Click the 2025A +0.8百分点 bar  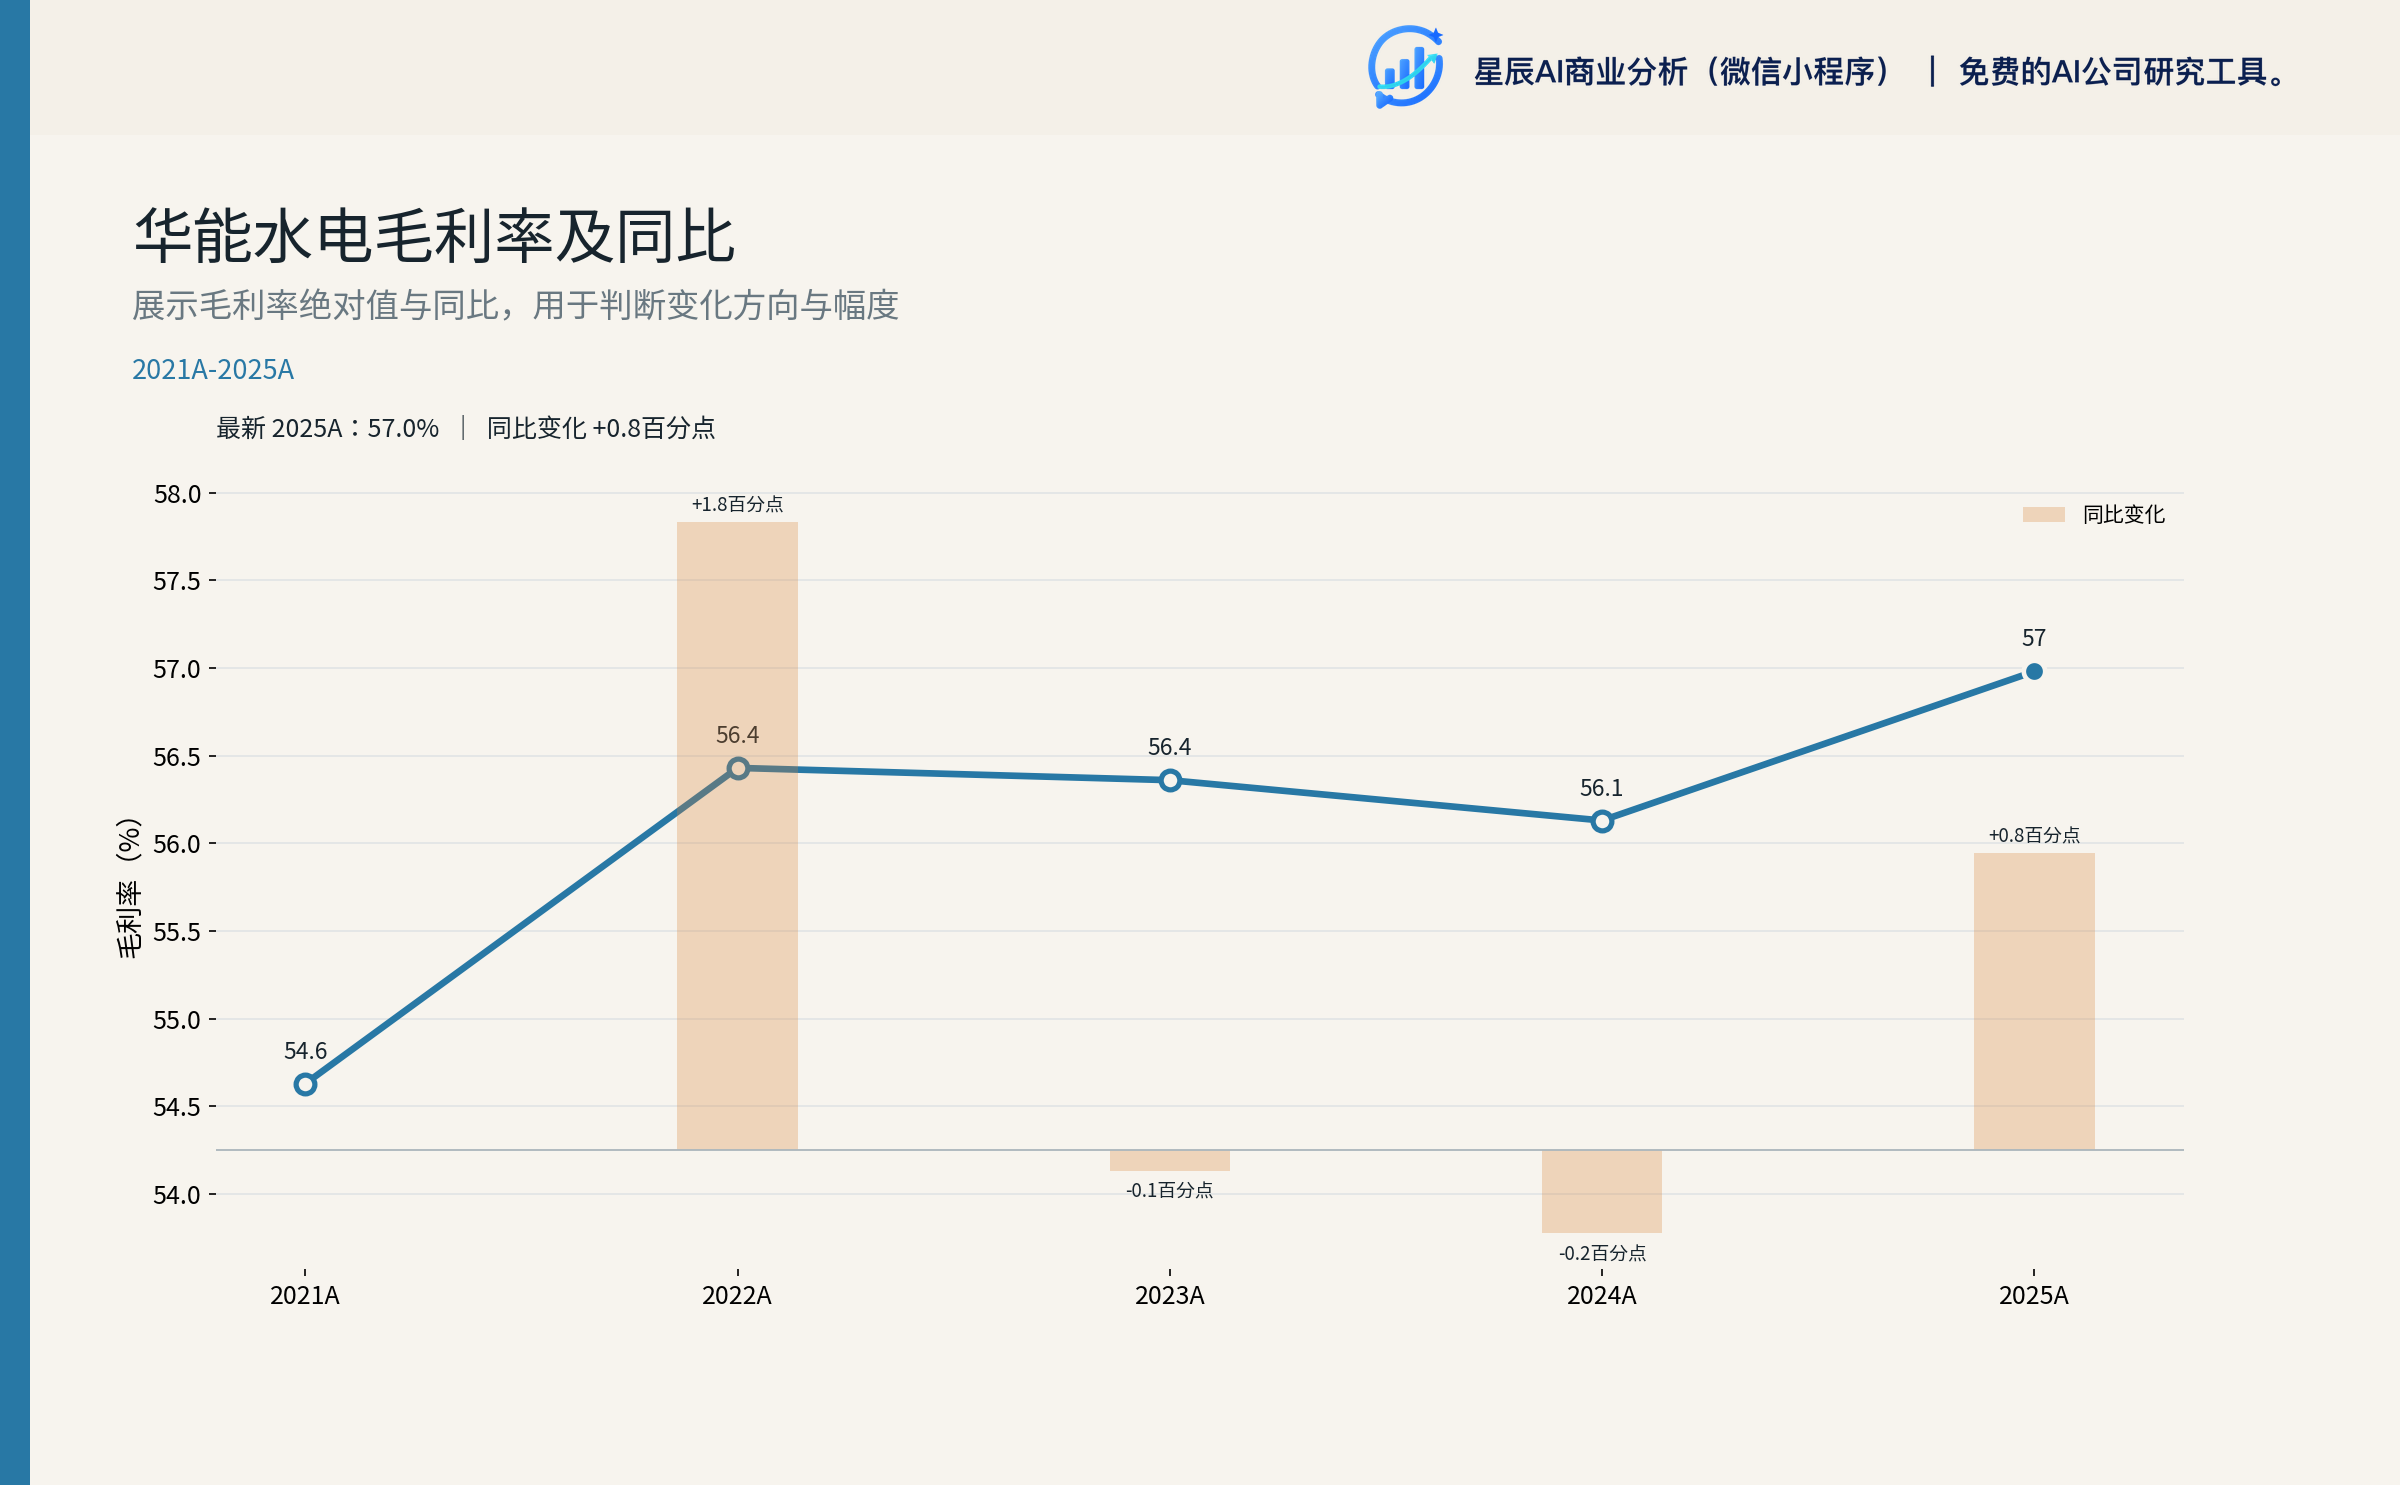point(2034,1001)
